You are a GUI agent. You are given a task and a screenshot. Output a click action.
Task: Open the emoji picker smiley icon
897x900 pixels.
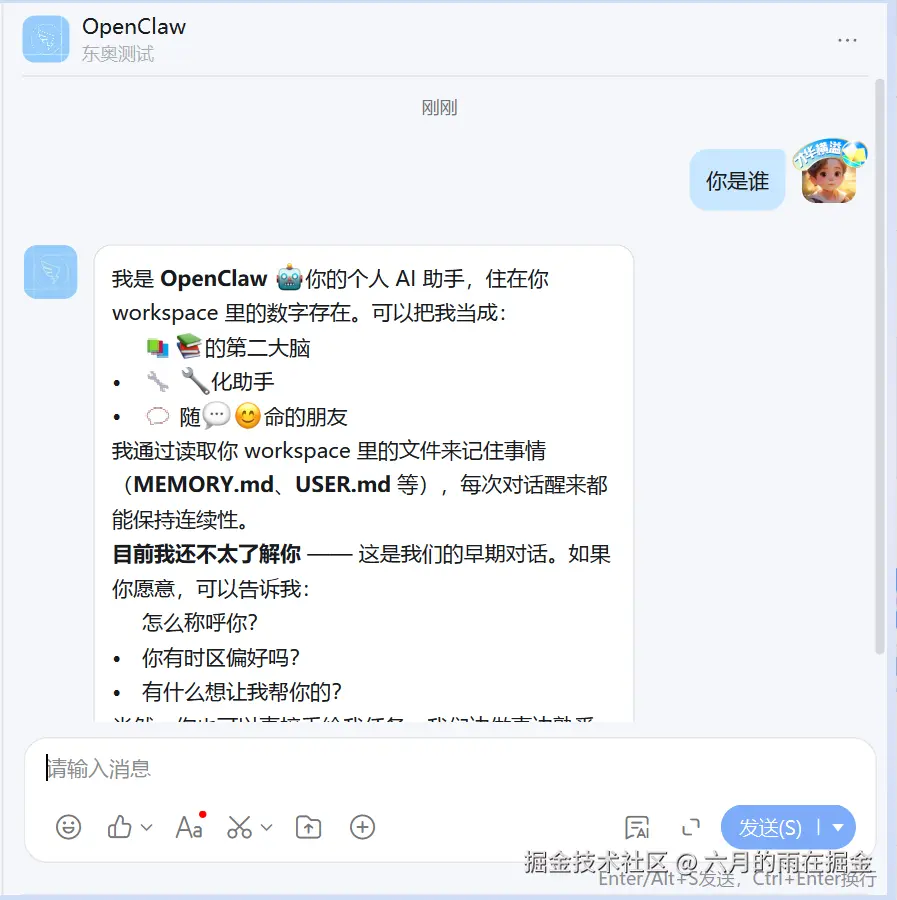click(x=68, y=827)
